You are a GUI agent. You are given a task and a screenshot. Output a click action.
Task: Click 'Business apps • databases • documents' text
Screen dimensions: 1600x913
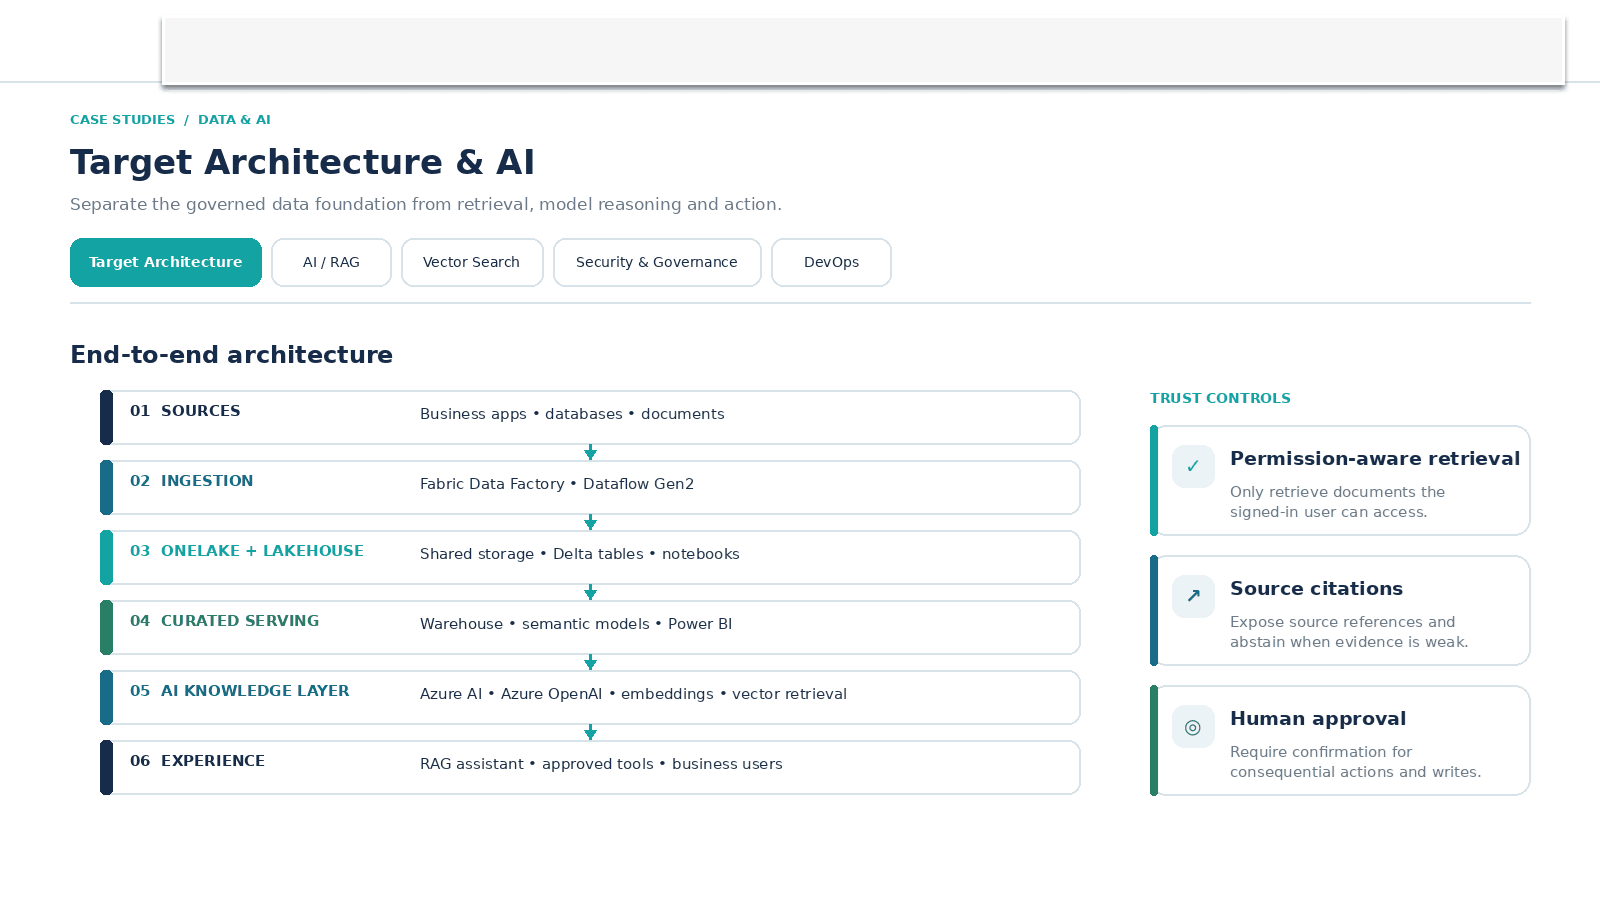coord(572,414)
